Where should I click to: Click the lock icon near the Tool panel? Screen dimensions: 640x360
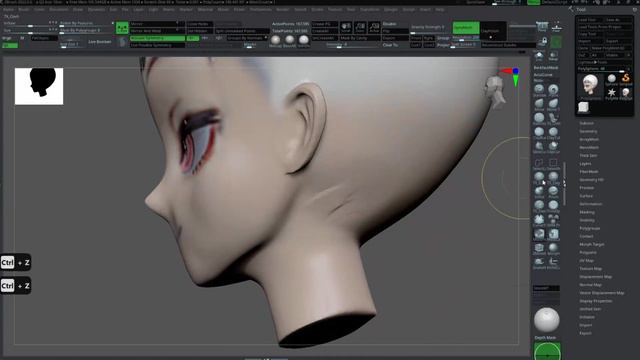pyautogui.click(x=543, y=41)
